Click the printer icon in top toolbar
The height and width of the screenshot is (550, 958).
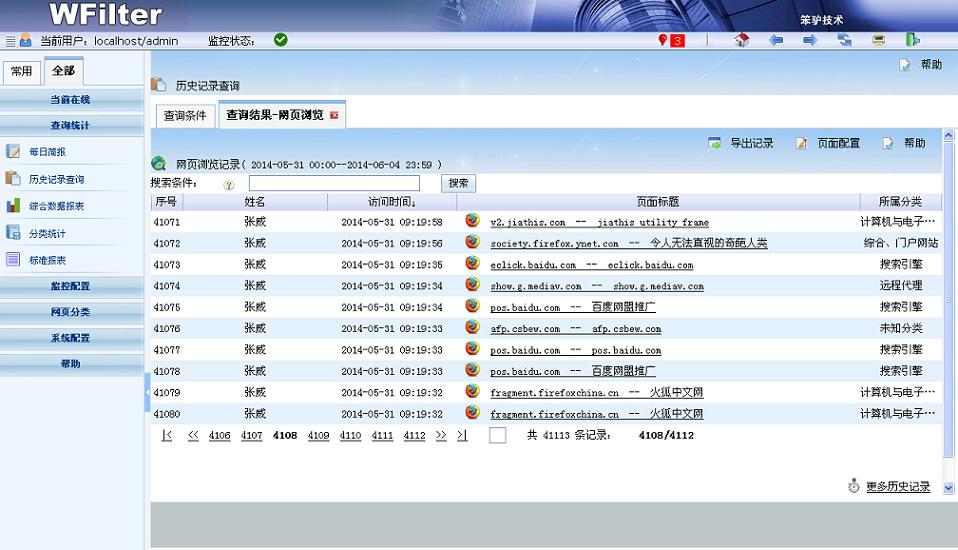(x=878, y=41)
